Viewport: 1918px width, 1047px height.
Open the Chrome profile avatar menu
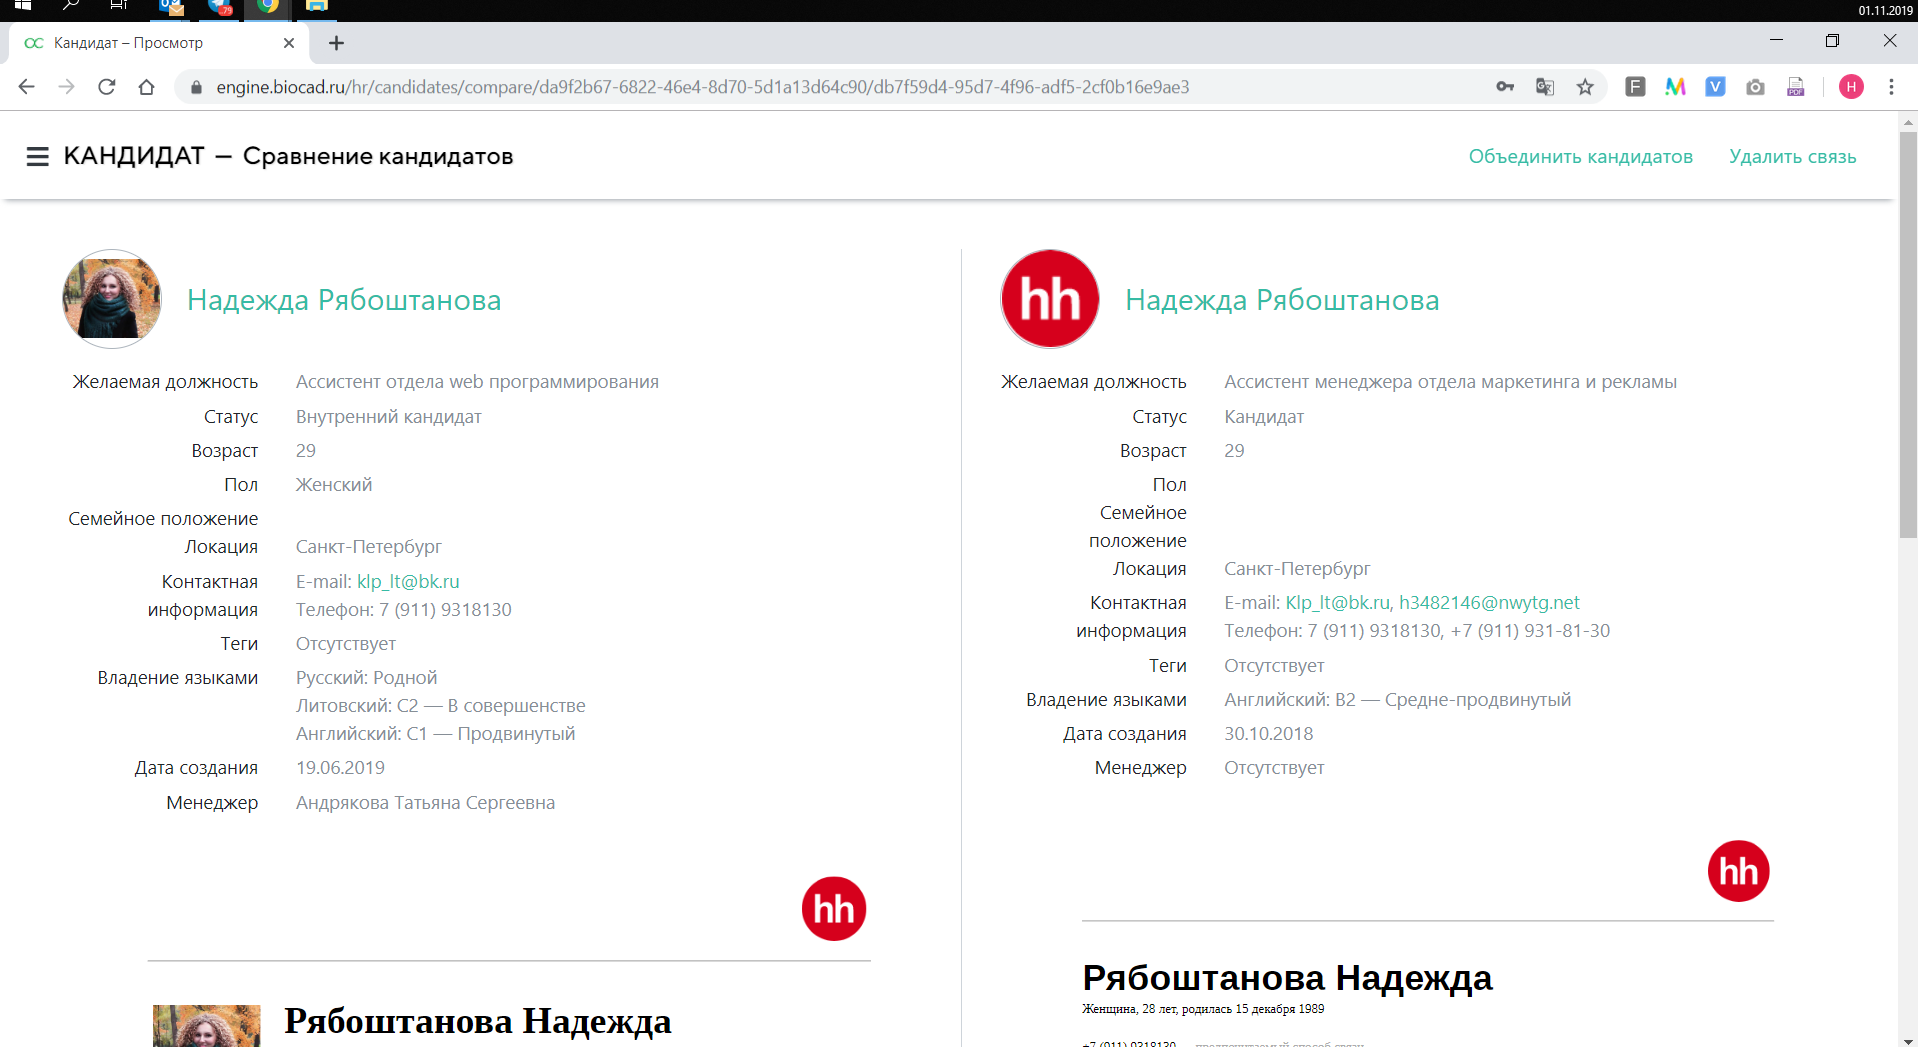coord(1851,87)
